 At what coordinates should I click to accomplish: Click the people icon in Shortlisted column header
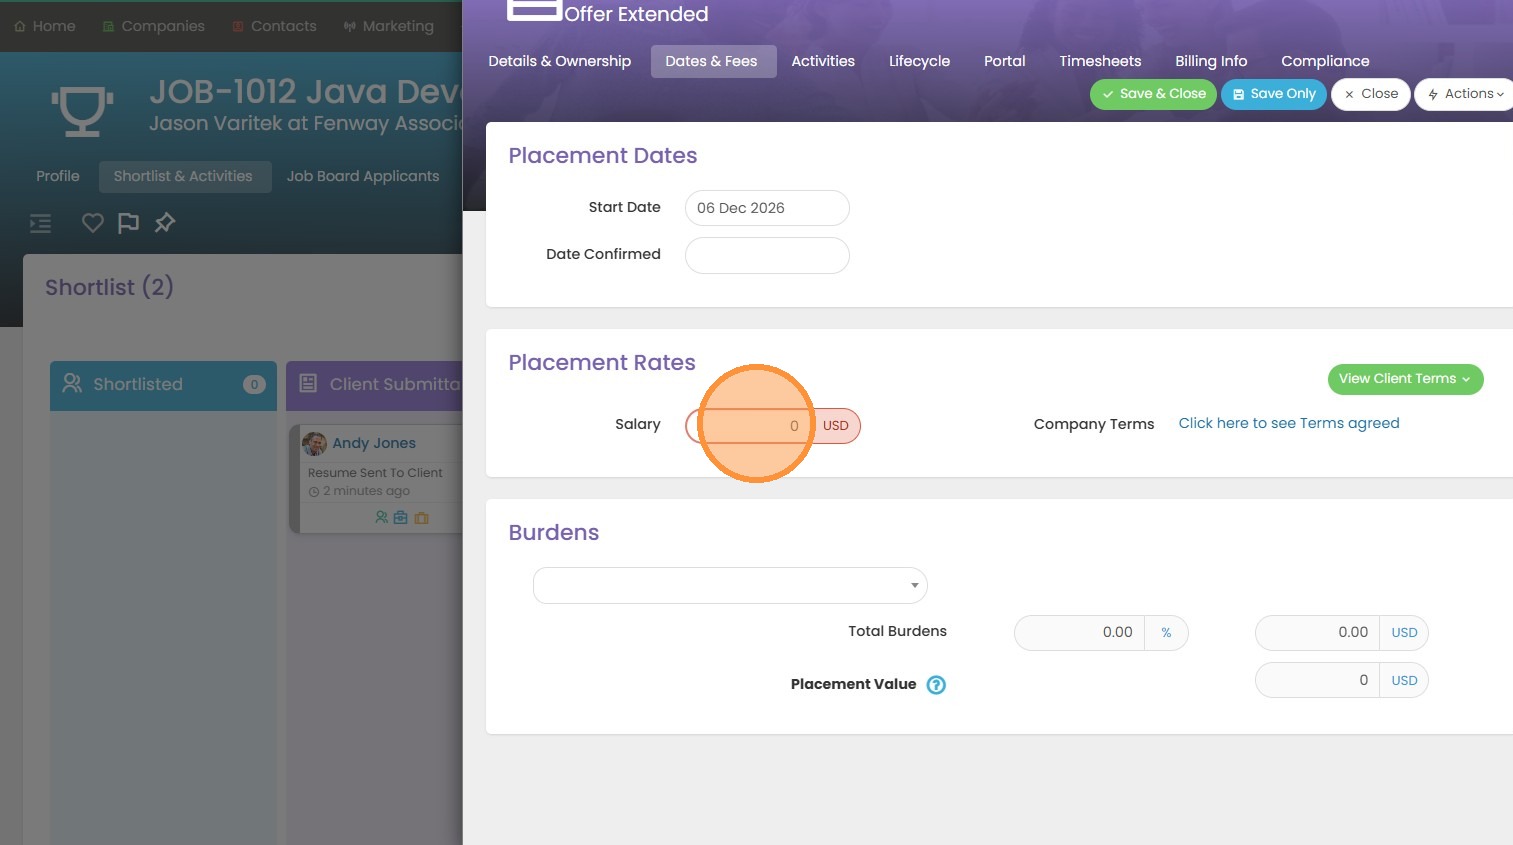(72, 384)
